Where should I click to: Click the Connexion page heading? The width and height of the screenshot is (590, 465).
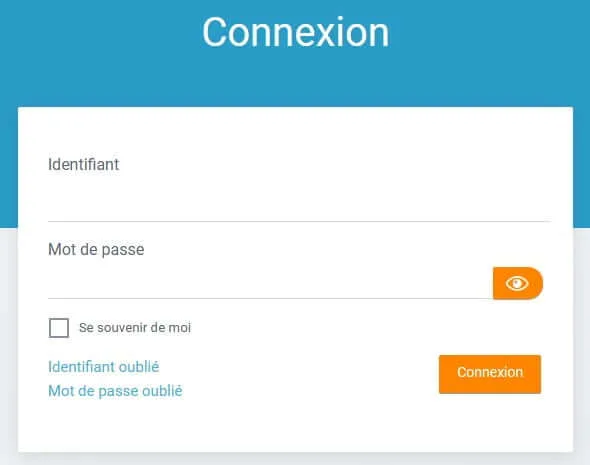[295, 32]
